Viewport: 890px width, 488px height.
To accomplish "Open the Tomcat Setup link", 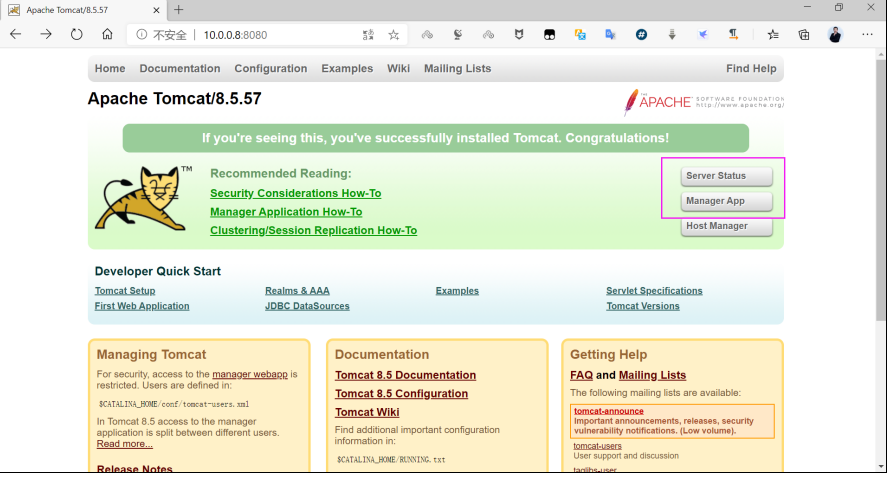I will pyautogui.click(x=125, y=291).
